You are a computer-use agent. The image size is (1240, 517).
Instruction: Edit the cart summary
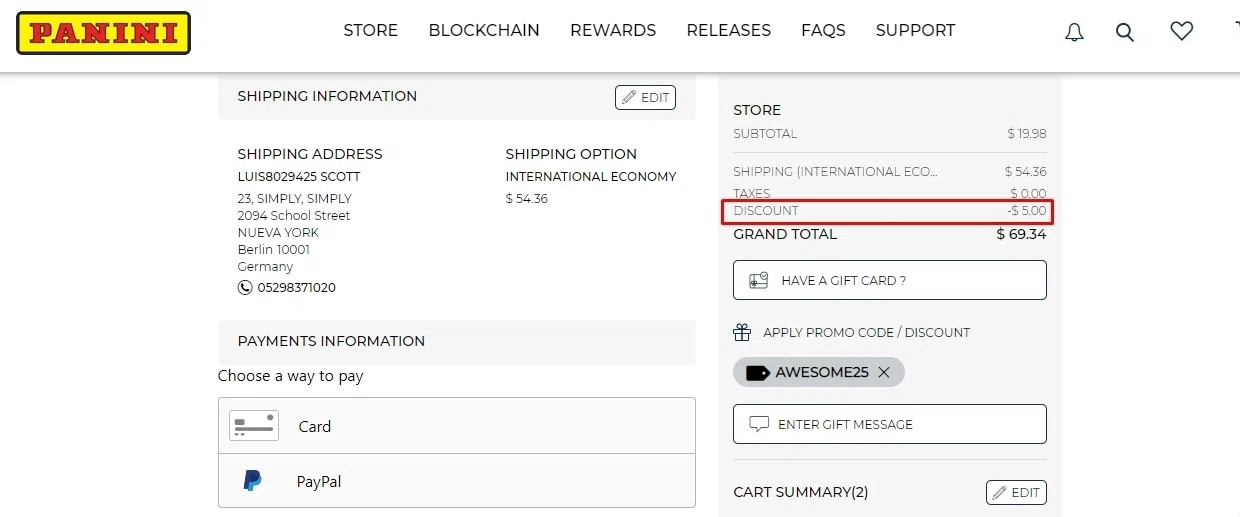click(1016, 492)
